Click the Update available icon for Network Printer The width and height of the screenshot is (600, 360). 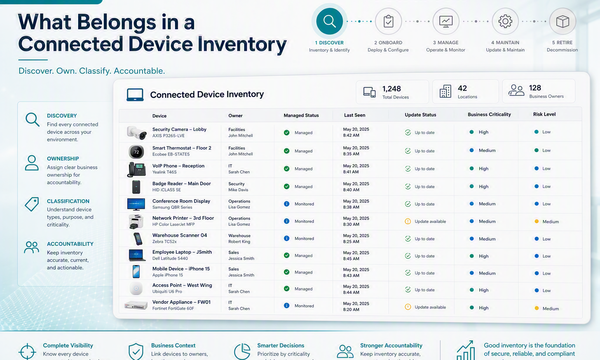click(x=408, y=221)
